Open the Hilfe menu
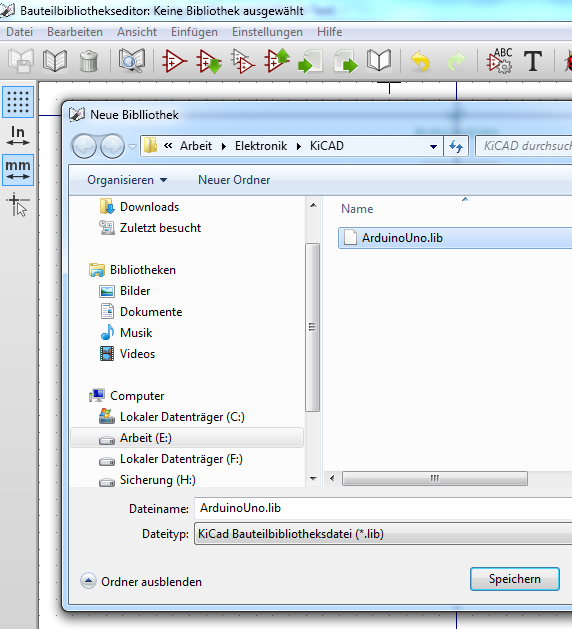Viewport: 572px width, 629px height. click(x=329, y=32)
